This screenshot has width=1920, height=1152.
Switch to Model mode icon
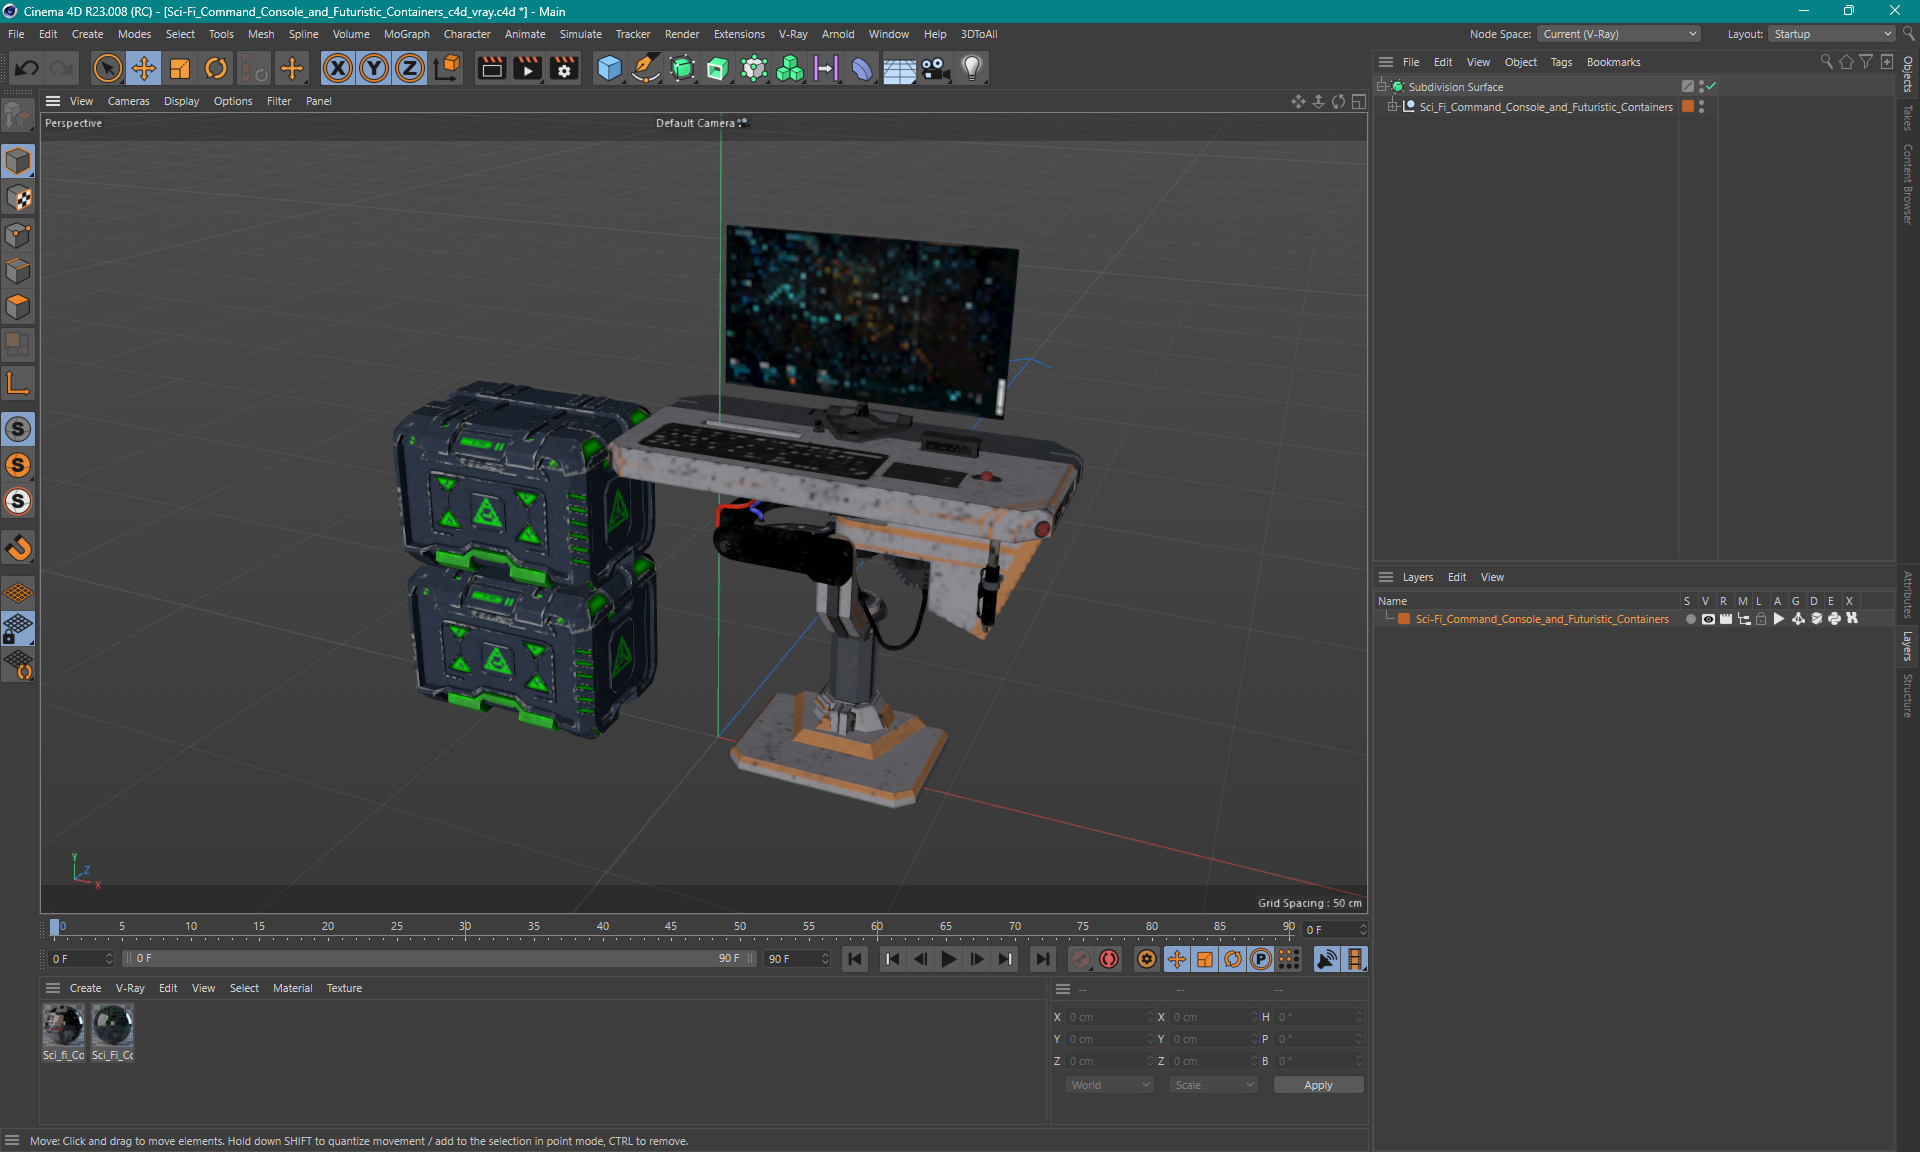18,161
